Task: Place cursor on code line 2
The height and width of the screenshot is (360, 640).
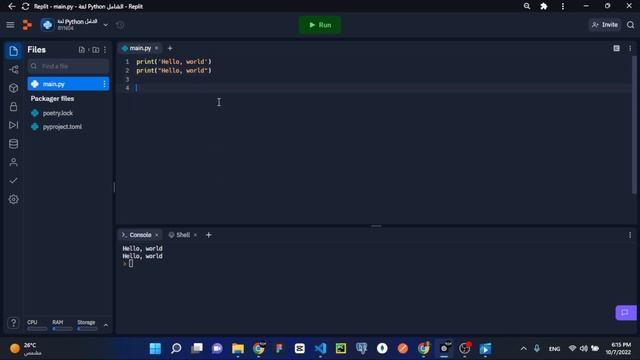Action: click(x=174, y=71)
